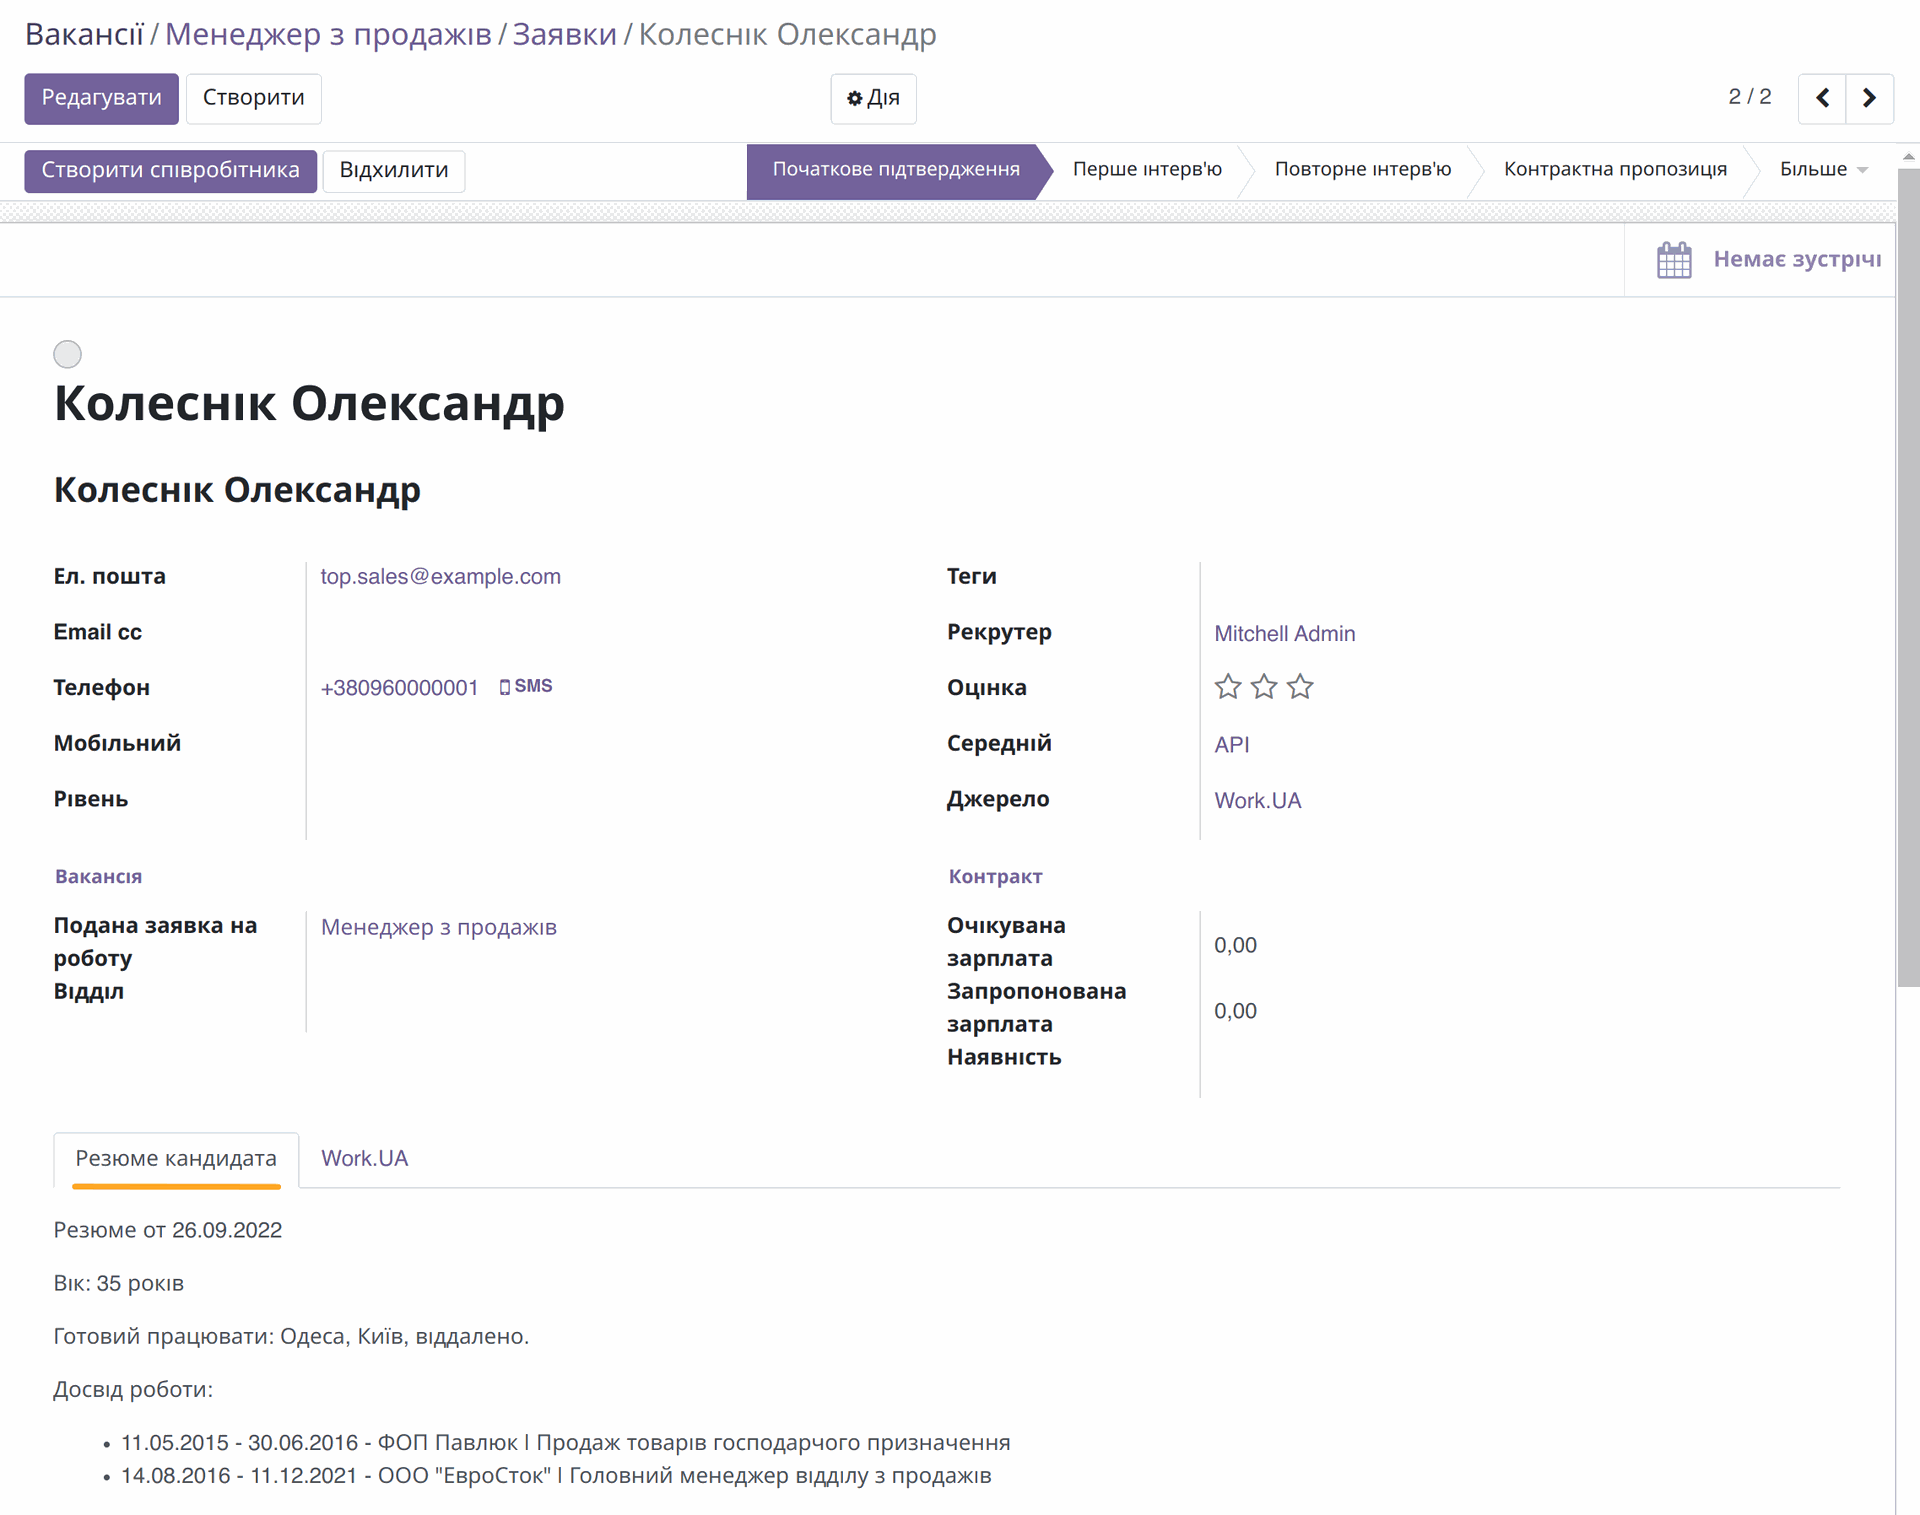
Task: Open the Work.UA source link
Action: point(1257,801)
